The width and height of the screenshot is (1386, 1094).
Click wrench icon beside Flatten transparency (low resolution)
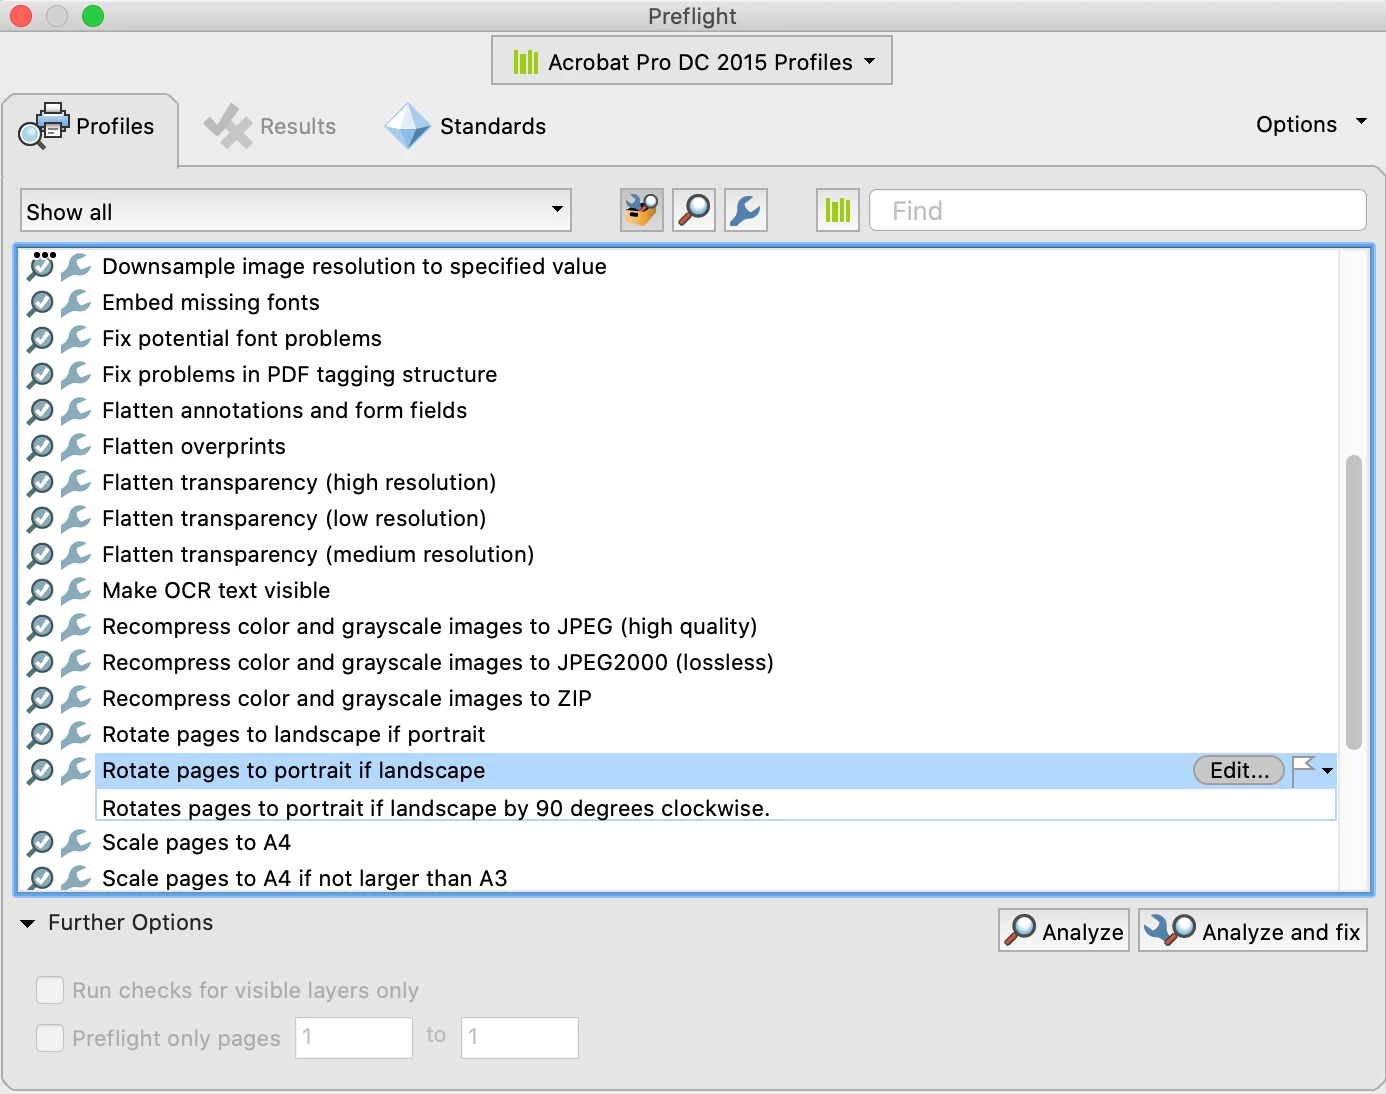pos(76,518)
